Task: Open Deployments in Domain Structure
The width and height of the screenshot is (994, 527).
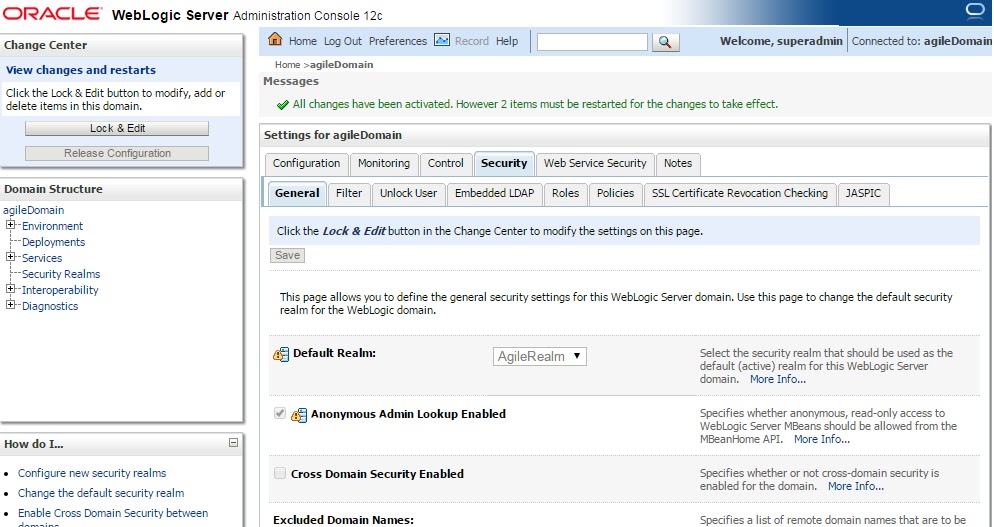Action: 53,242
